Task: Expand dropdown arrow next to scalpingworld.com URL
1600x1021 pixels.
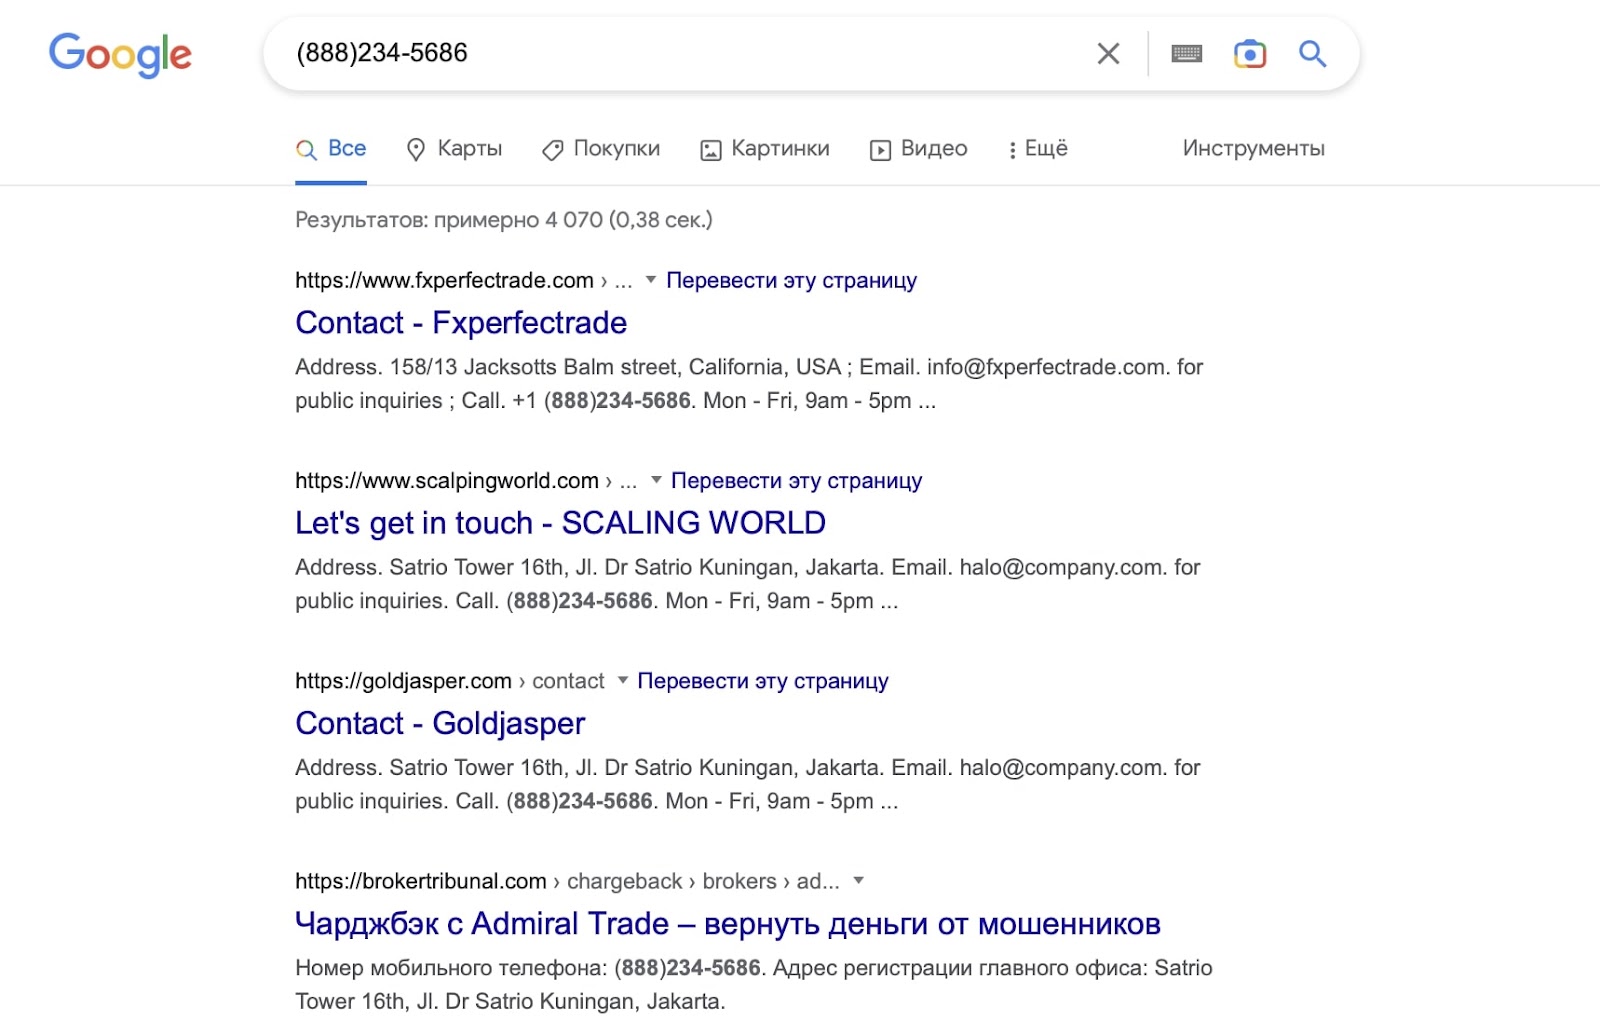Action: point(656,480)
